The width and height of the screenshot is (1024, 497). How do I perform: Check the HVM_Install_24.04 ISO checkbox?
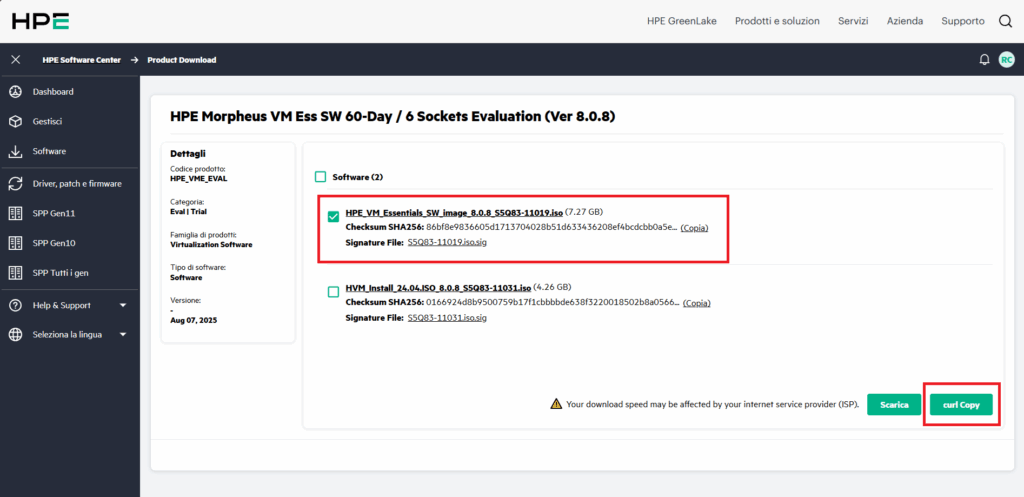pyautogui.click(x=334, y=292)
